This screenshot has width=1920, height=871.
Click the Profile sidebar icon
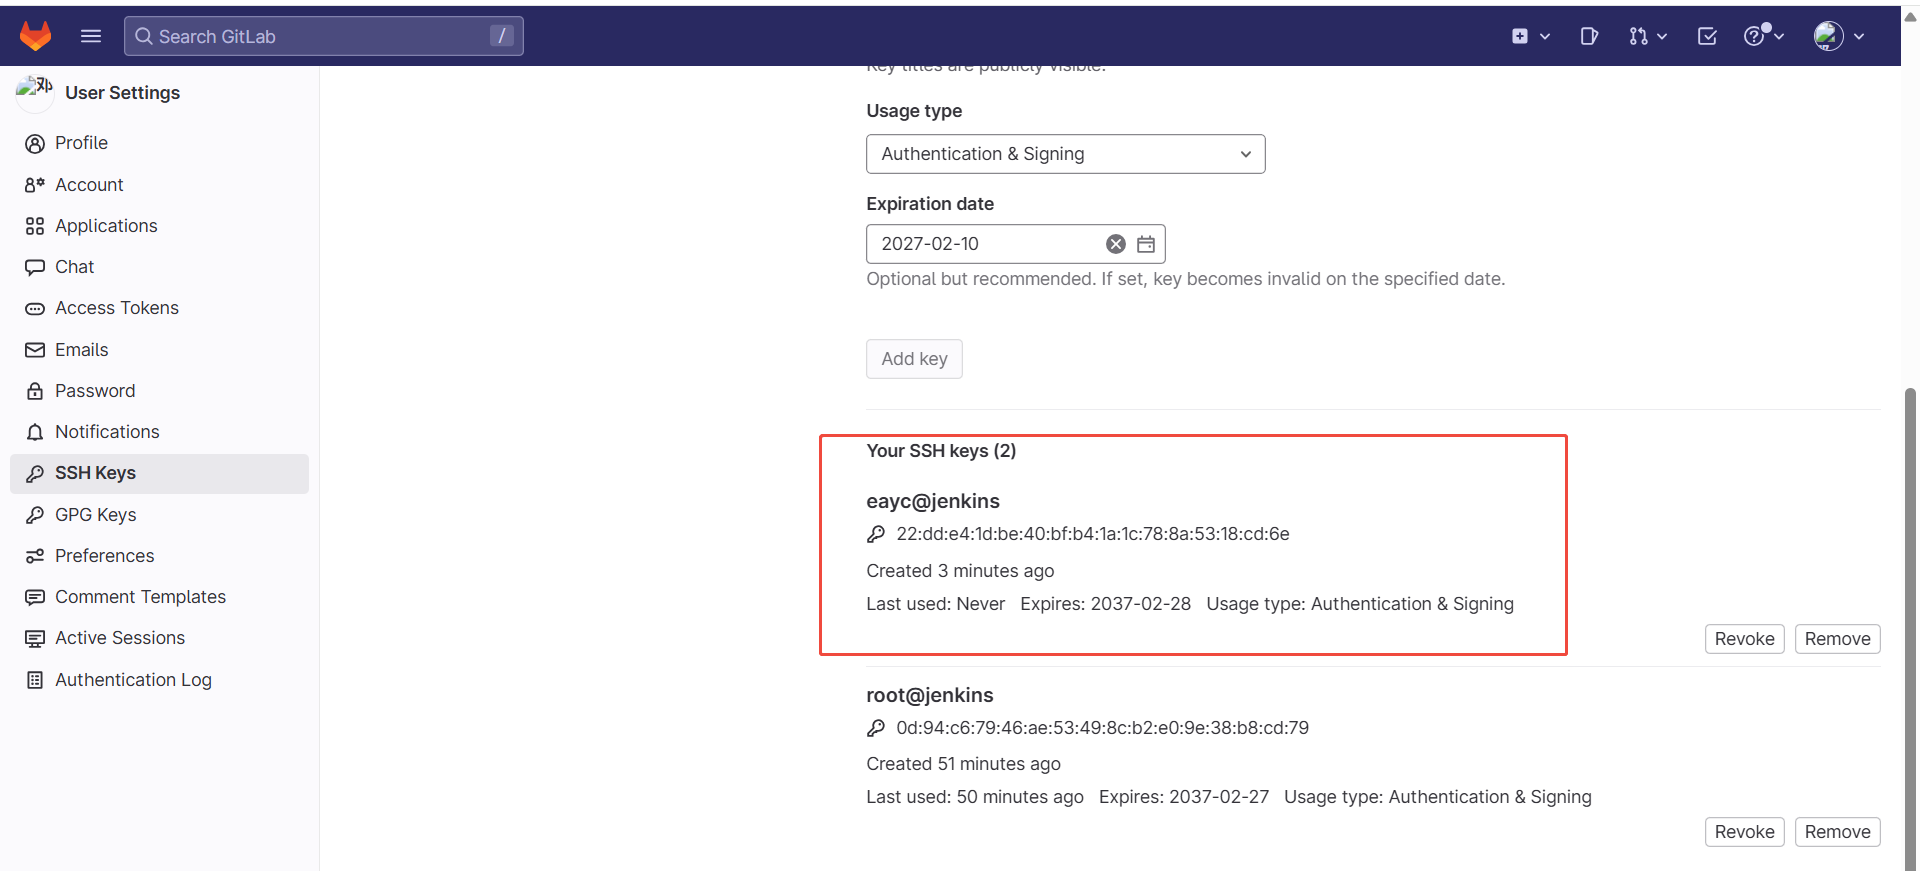35,144
